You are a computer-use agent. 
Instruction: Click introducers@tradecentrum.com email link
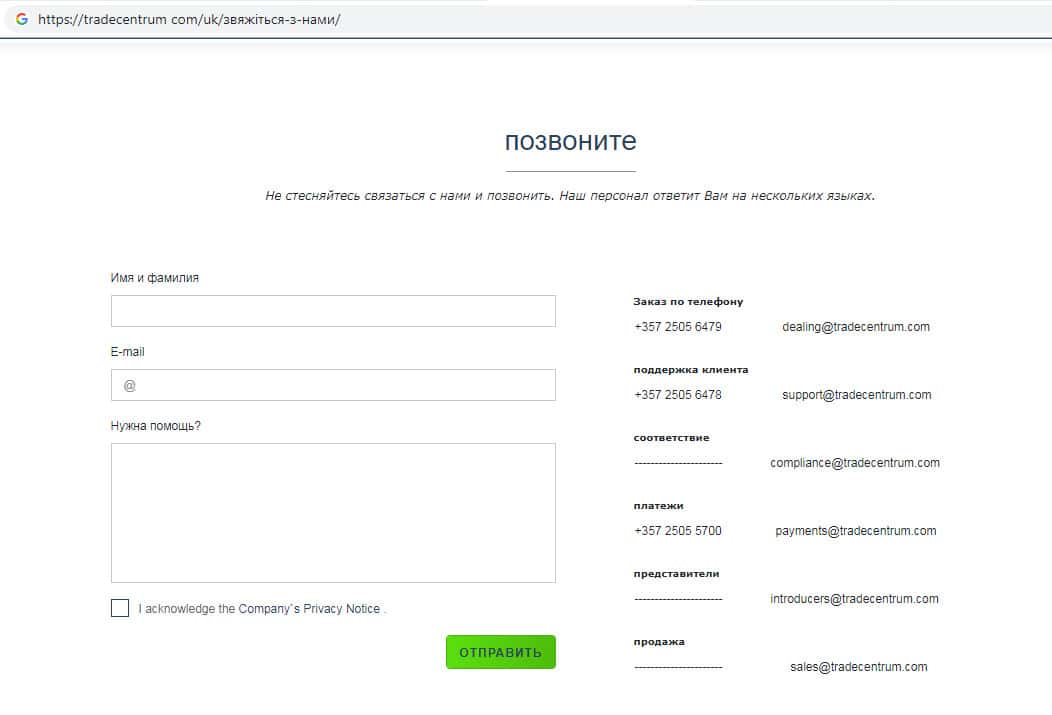click(x=854, y=599)
